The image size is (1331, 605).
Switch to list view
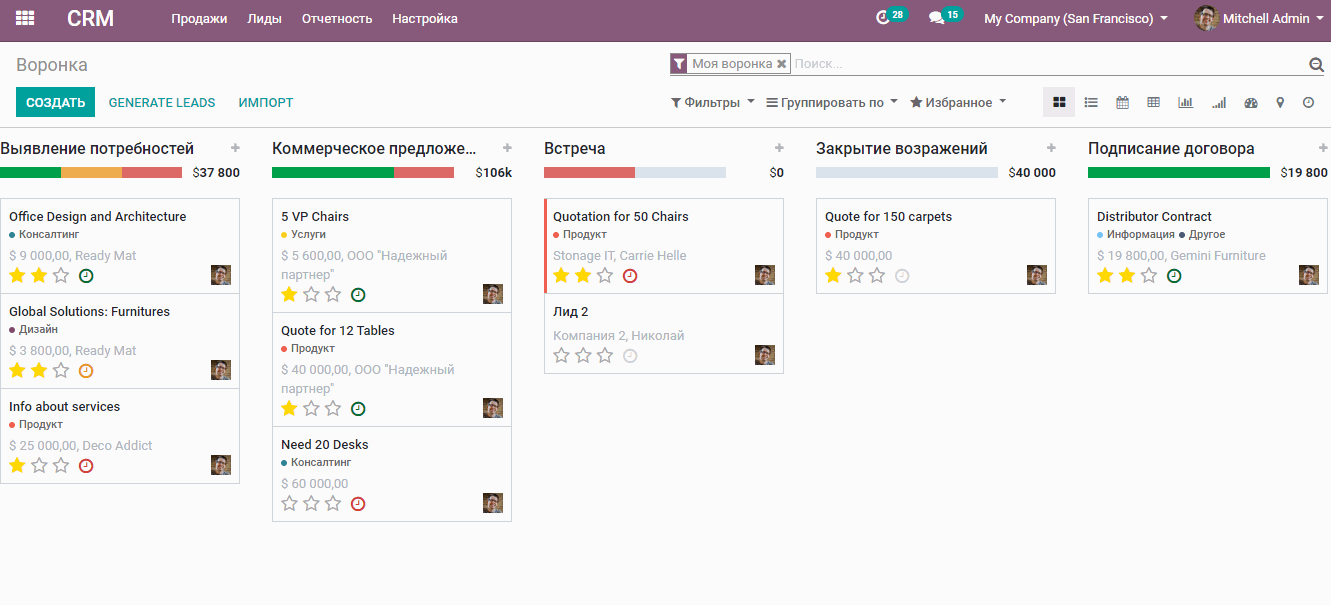point(1091,102)
